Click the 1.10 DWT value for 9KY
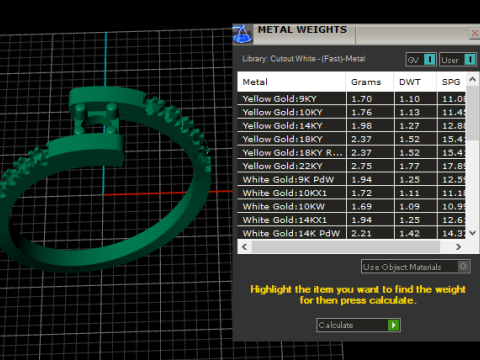 (x=410, y=99)
